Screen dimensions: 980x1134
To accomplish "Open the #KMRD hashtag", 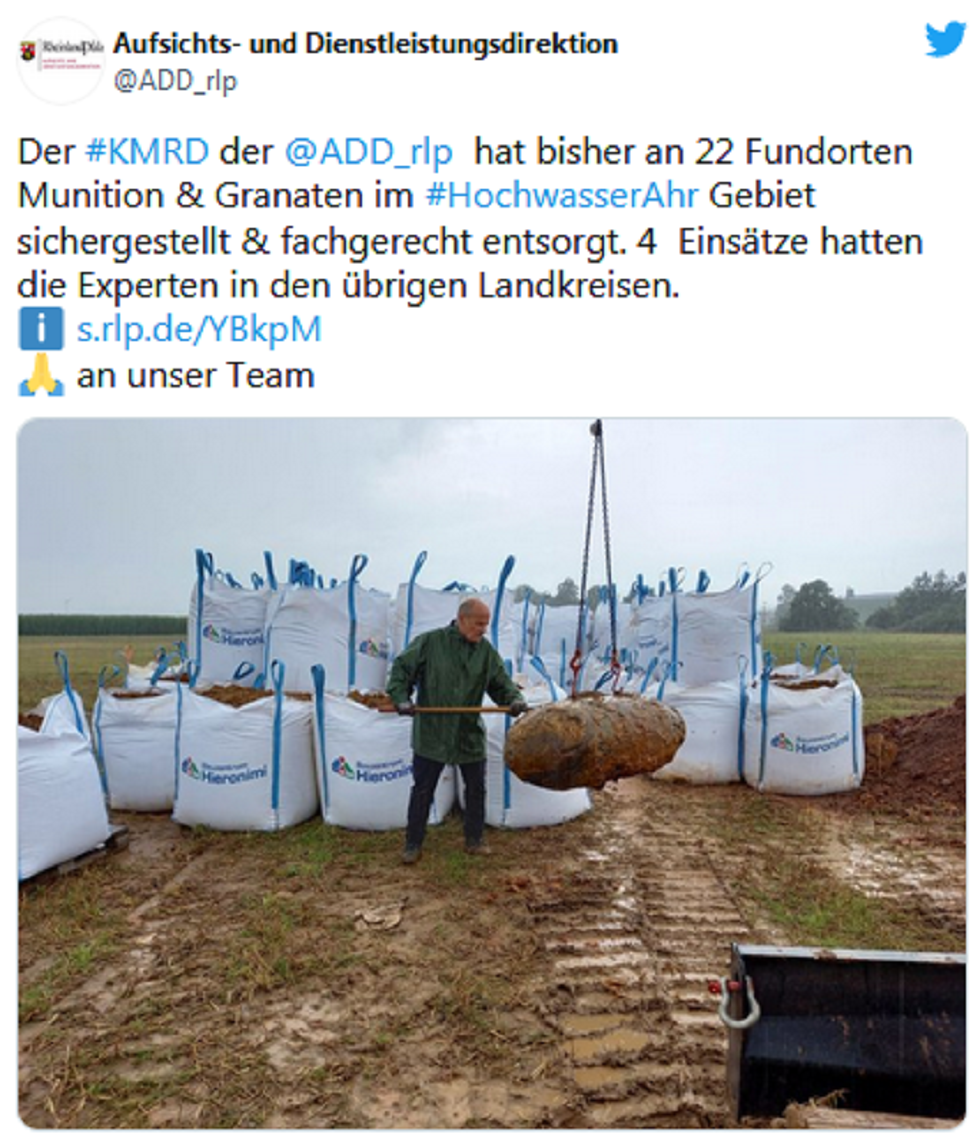I will (147, 152).
